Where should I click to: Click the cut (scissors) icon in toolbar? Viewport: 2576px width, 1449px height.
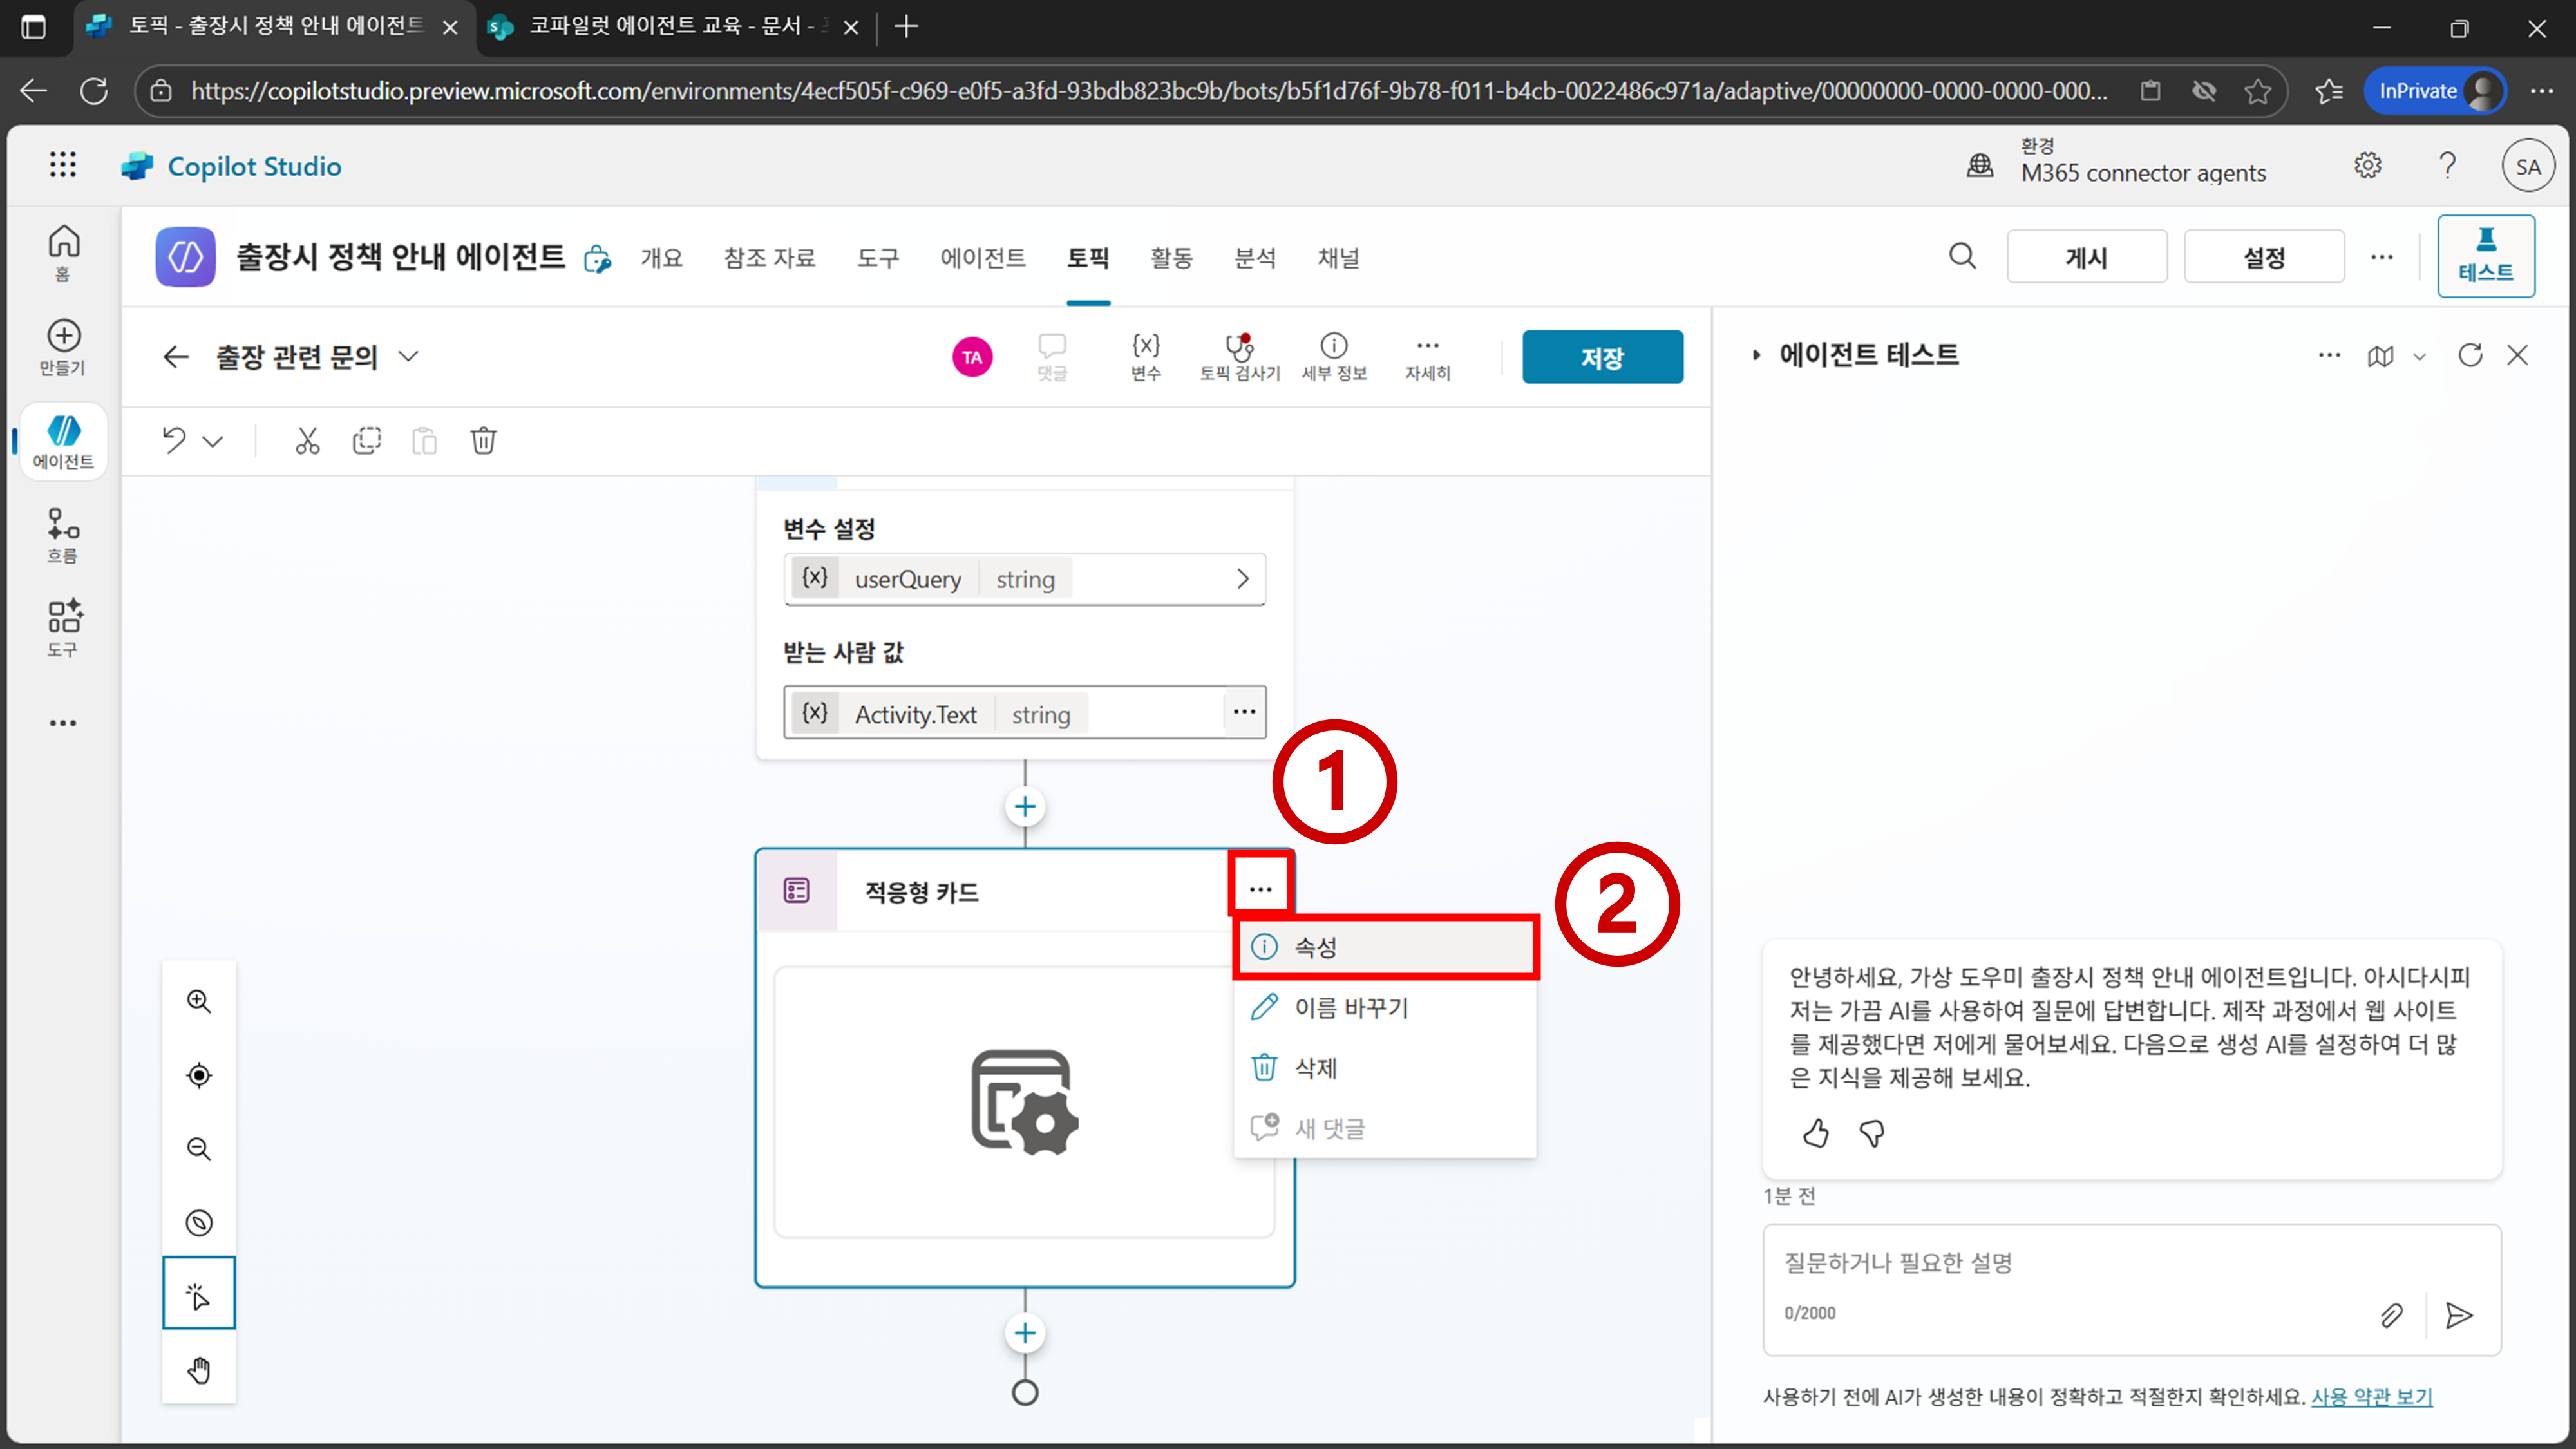point(307,441)
